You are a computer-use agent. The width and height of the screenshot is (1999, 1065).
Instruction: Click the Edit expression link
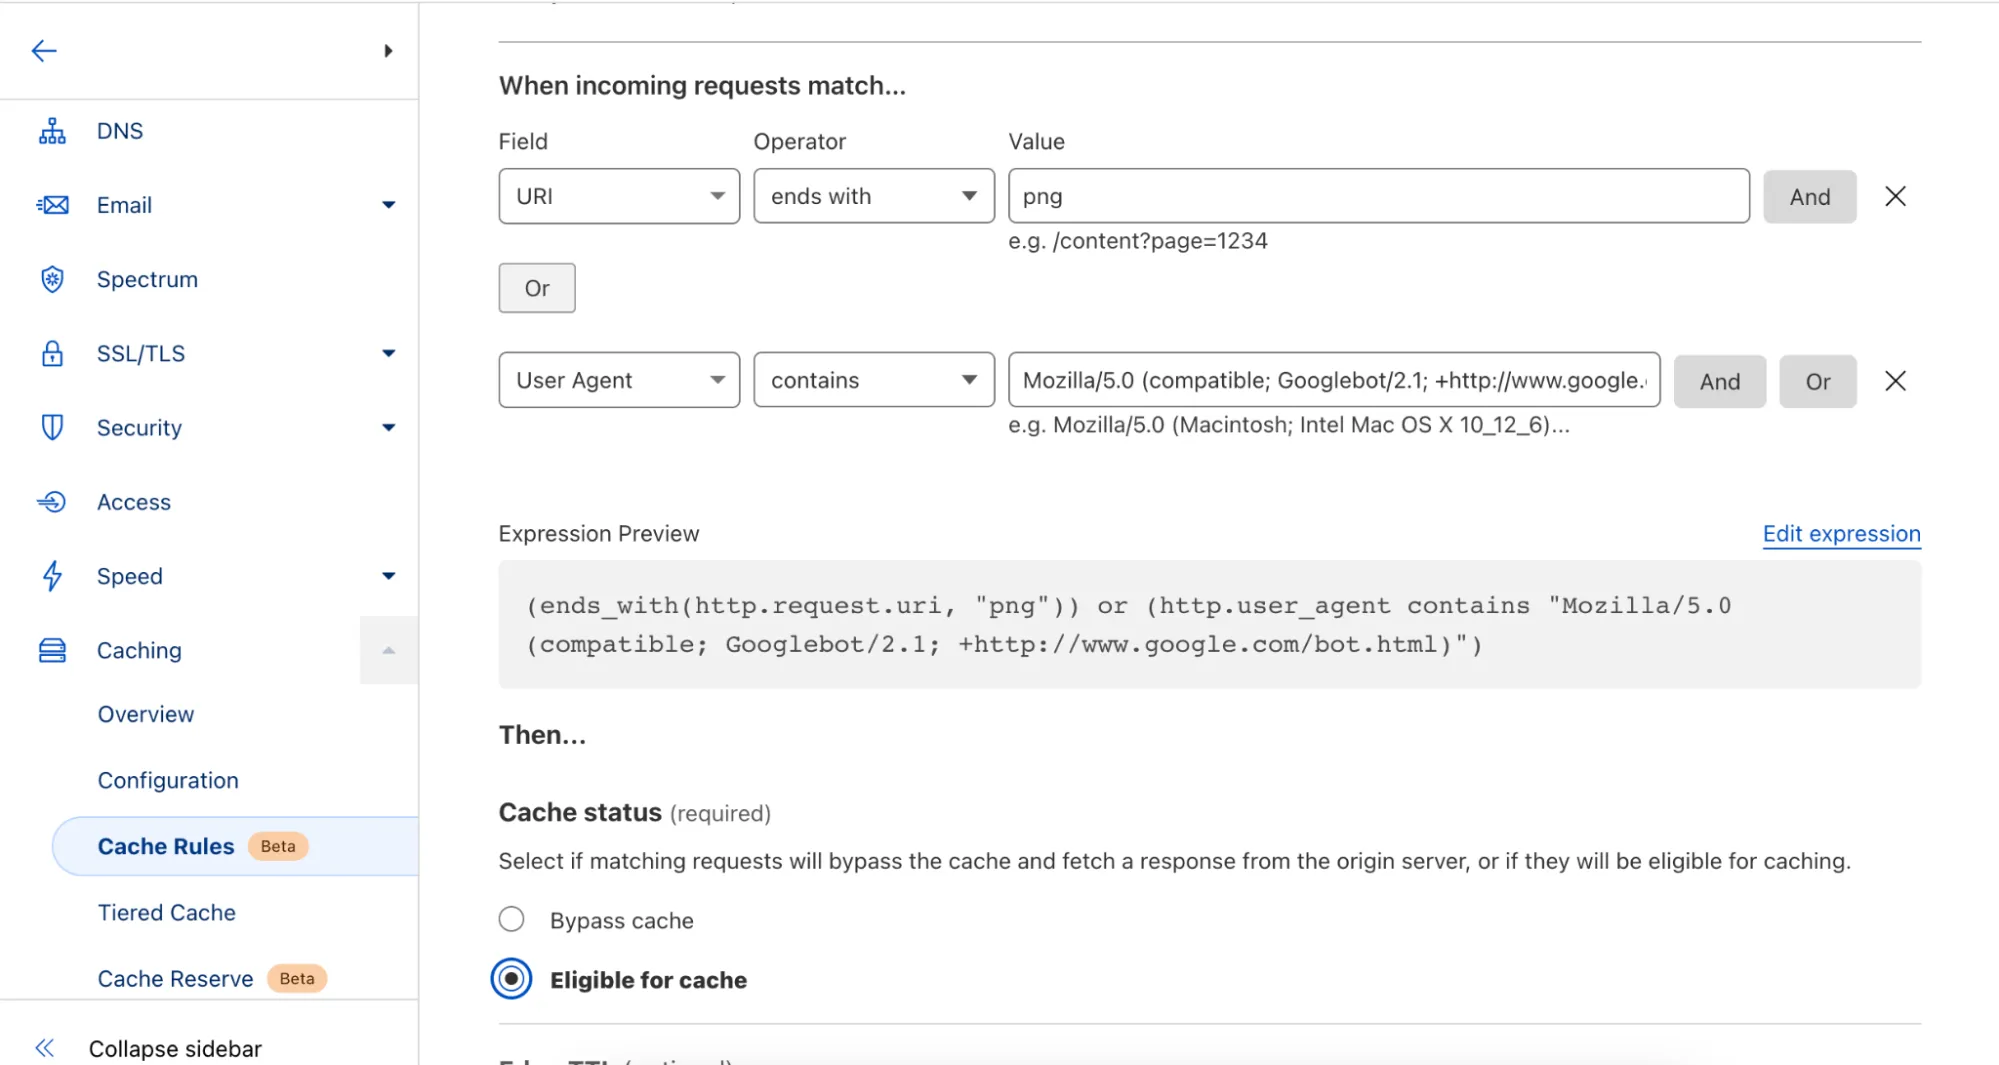[1841, 534]
